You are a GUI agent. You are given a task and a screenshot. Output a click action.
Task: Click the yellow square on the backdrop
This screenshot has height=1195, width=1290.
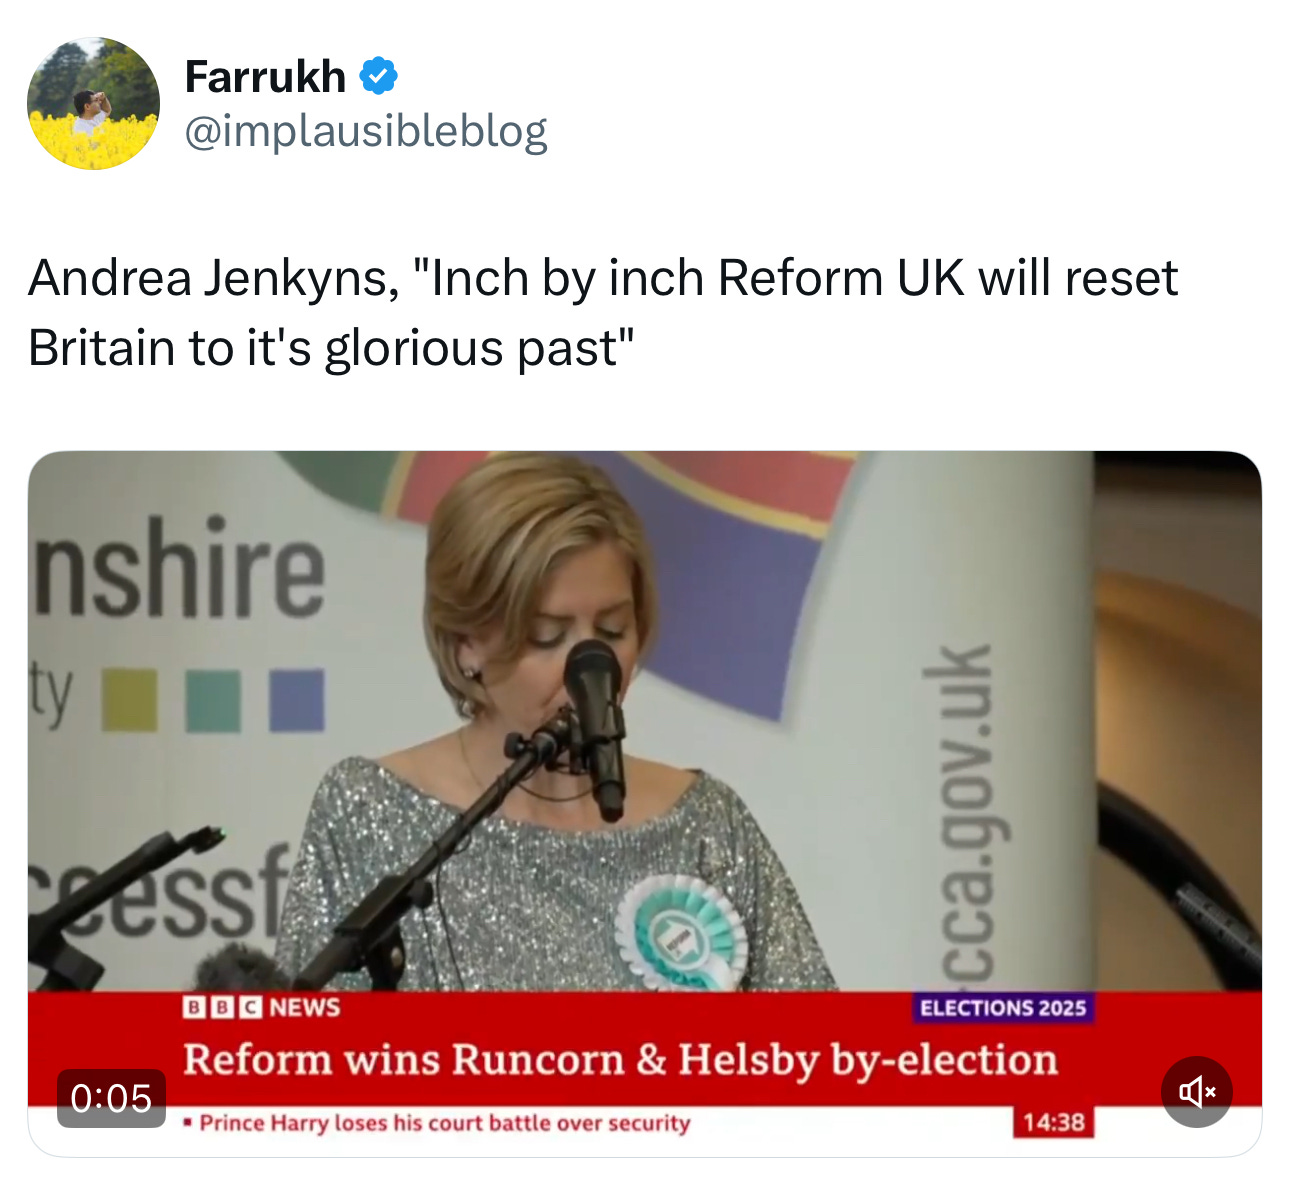click(131, 700)
